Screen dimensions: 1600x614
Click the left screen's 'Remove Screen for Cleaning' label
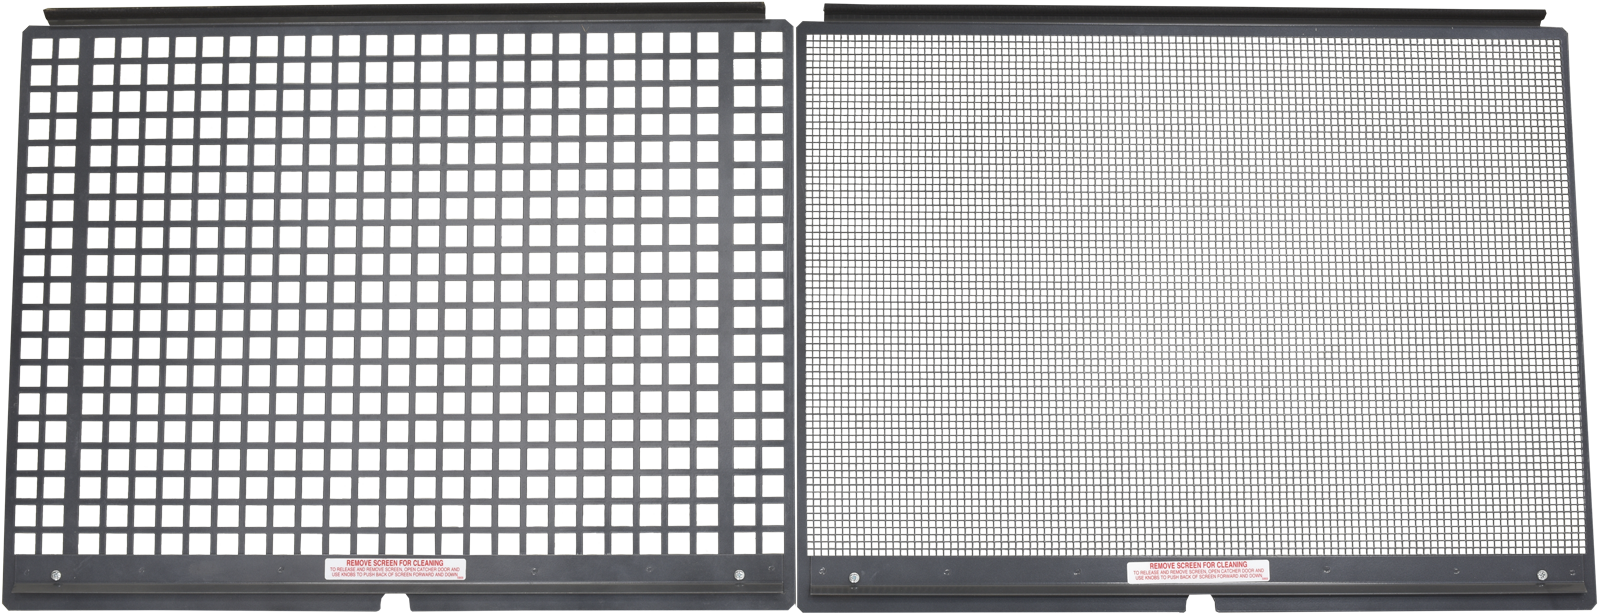[396, 569]
